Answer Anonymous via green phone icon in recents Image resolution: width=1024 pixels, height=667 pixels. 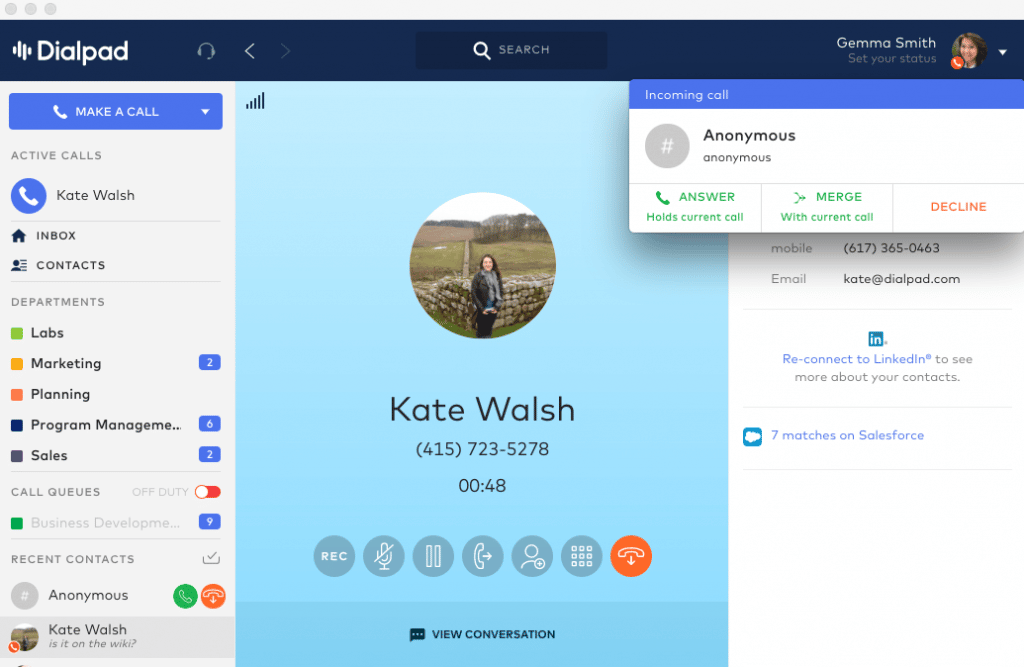(x=185, y=596)
